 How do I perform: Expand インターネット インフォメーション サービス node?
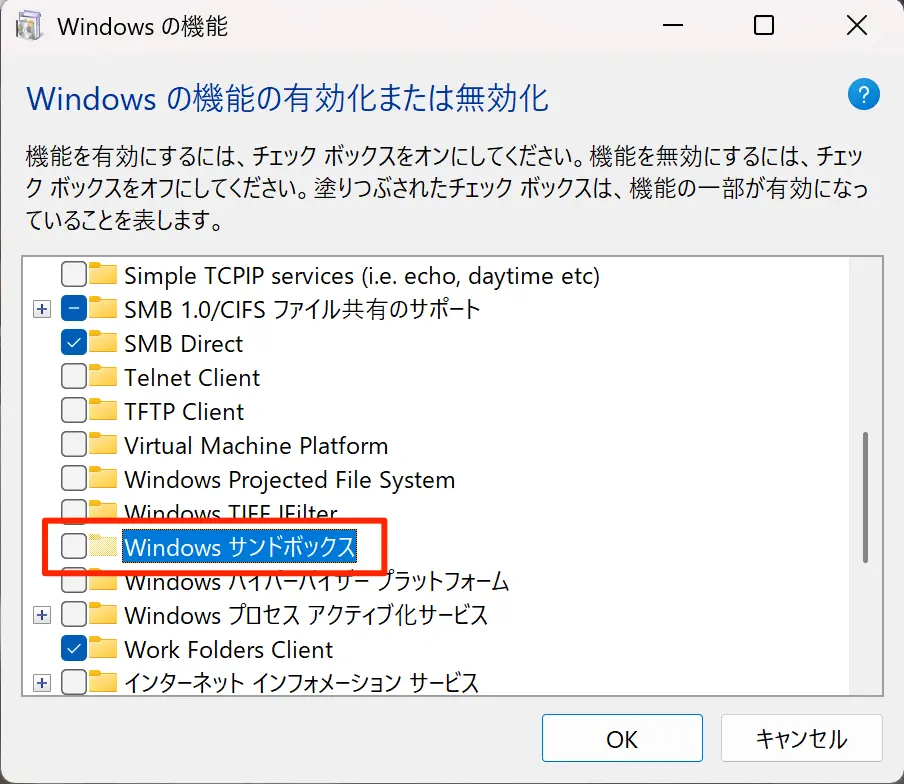click(41, 682)
